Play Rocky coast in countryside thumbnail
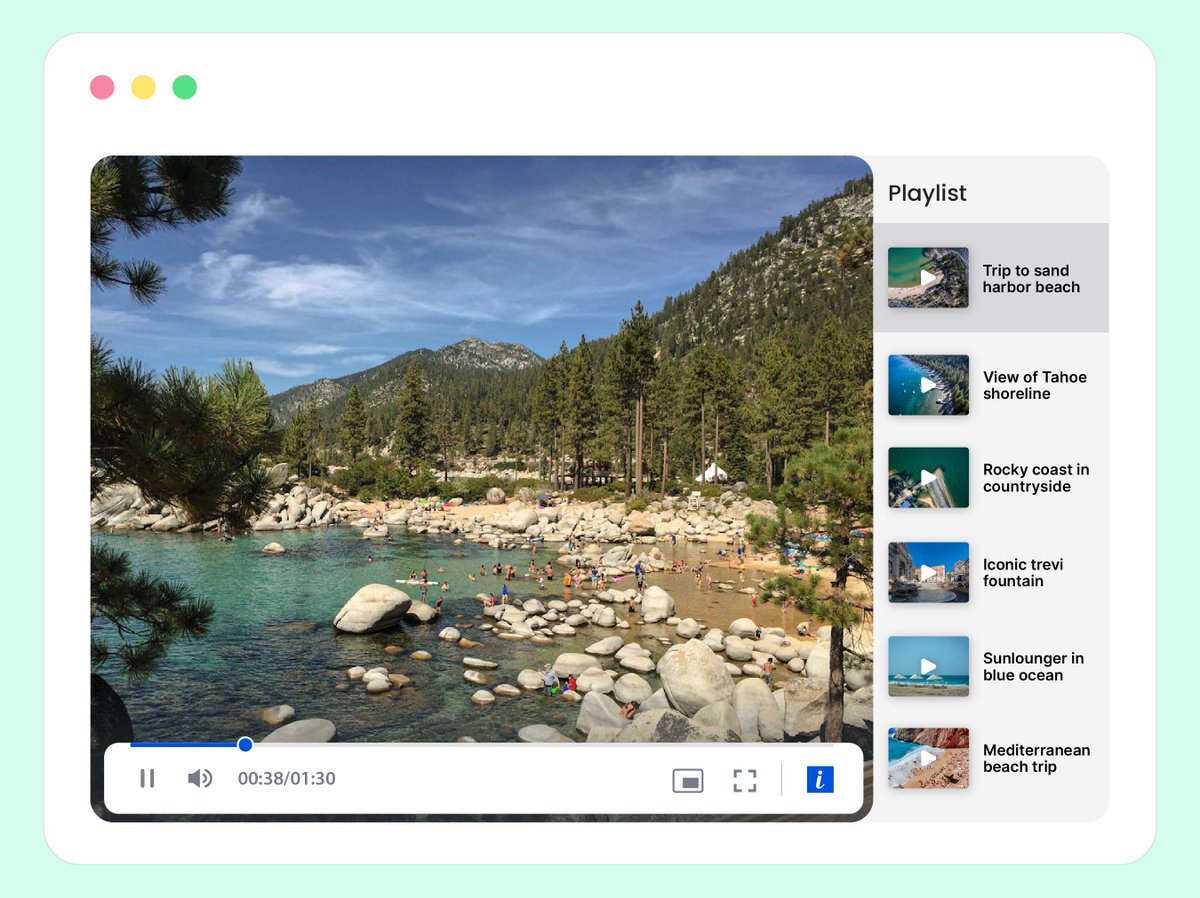1200x898 pixels. tap(928, 477)
